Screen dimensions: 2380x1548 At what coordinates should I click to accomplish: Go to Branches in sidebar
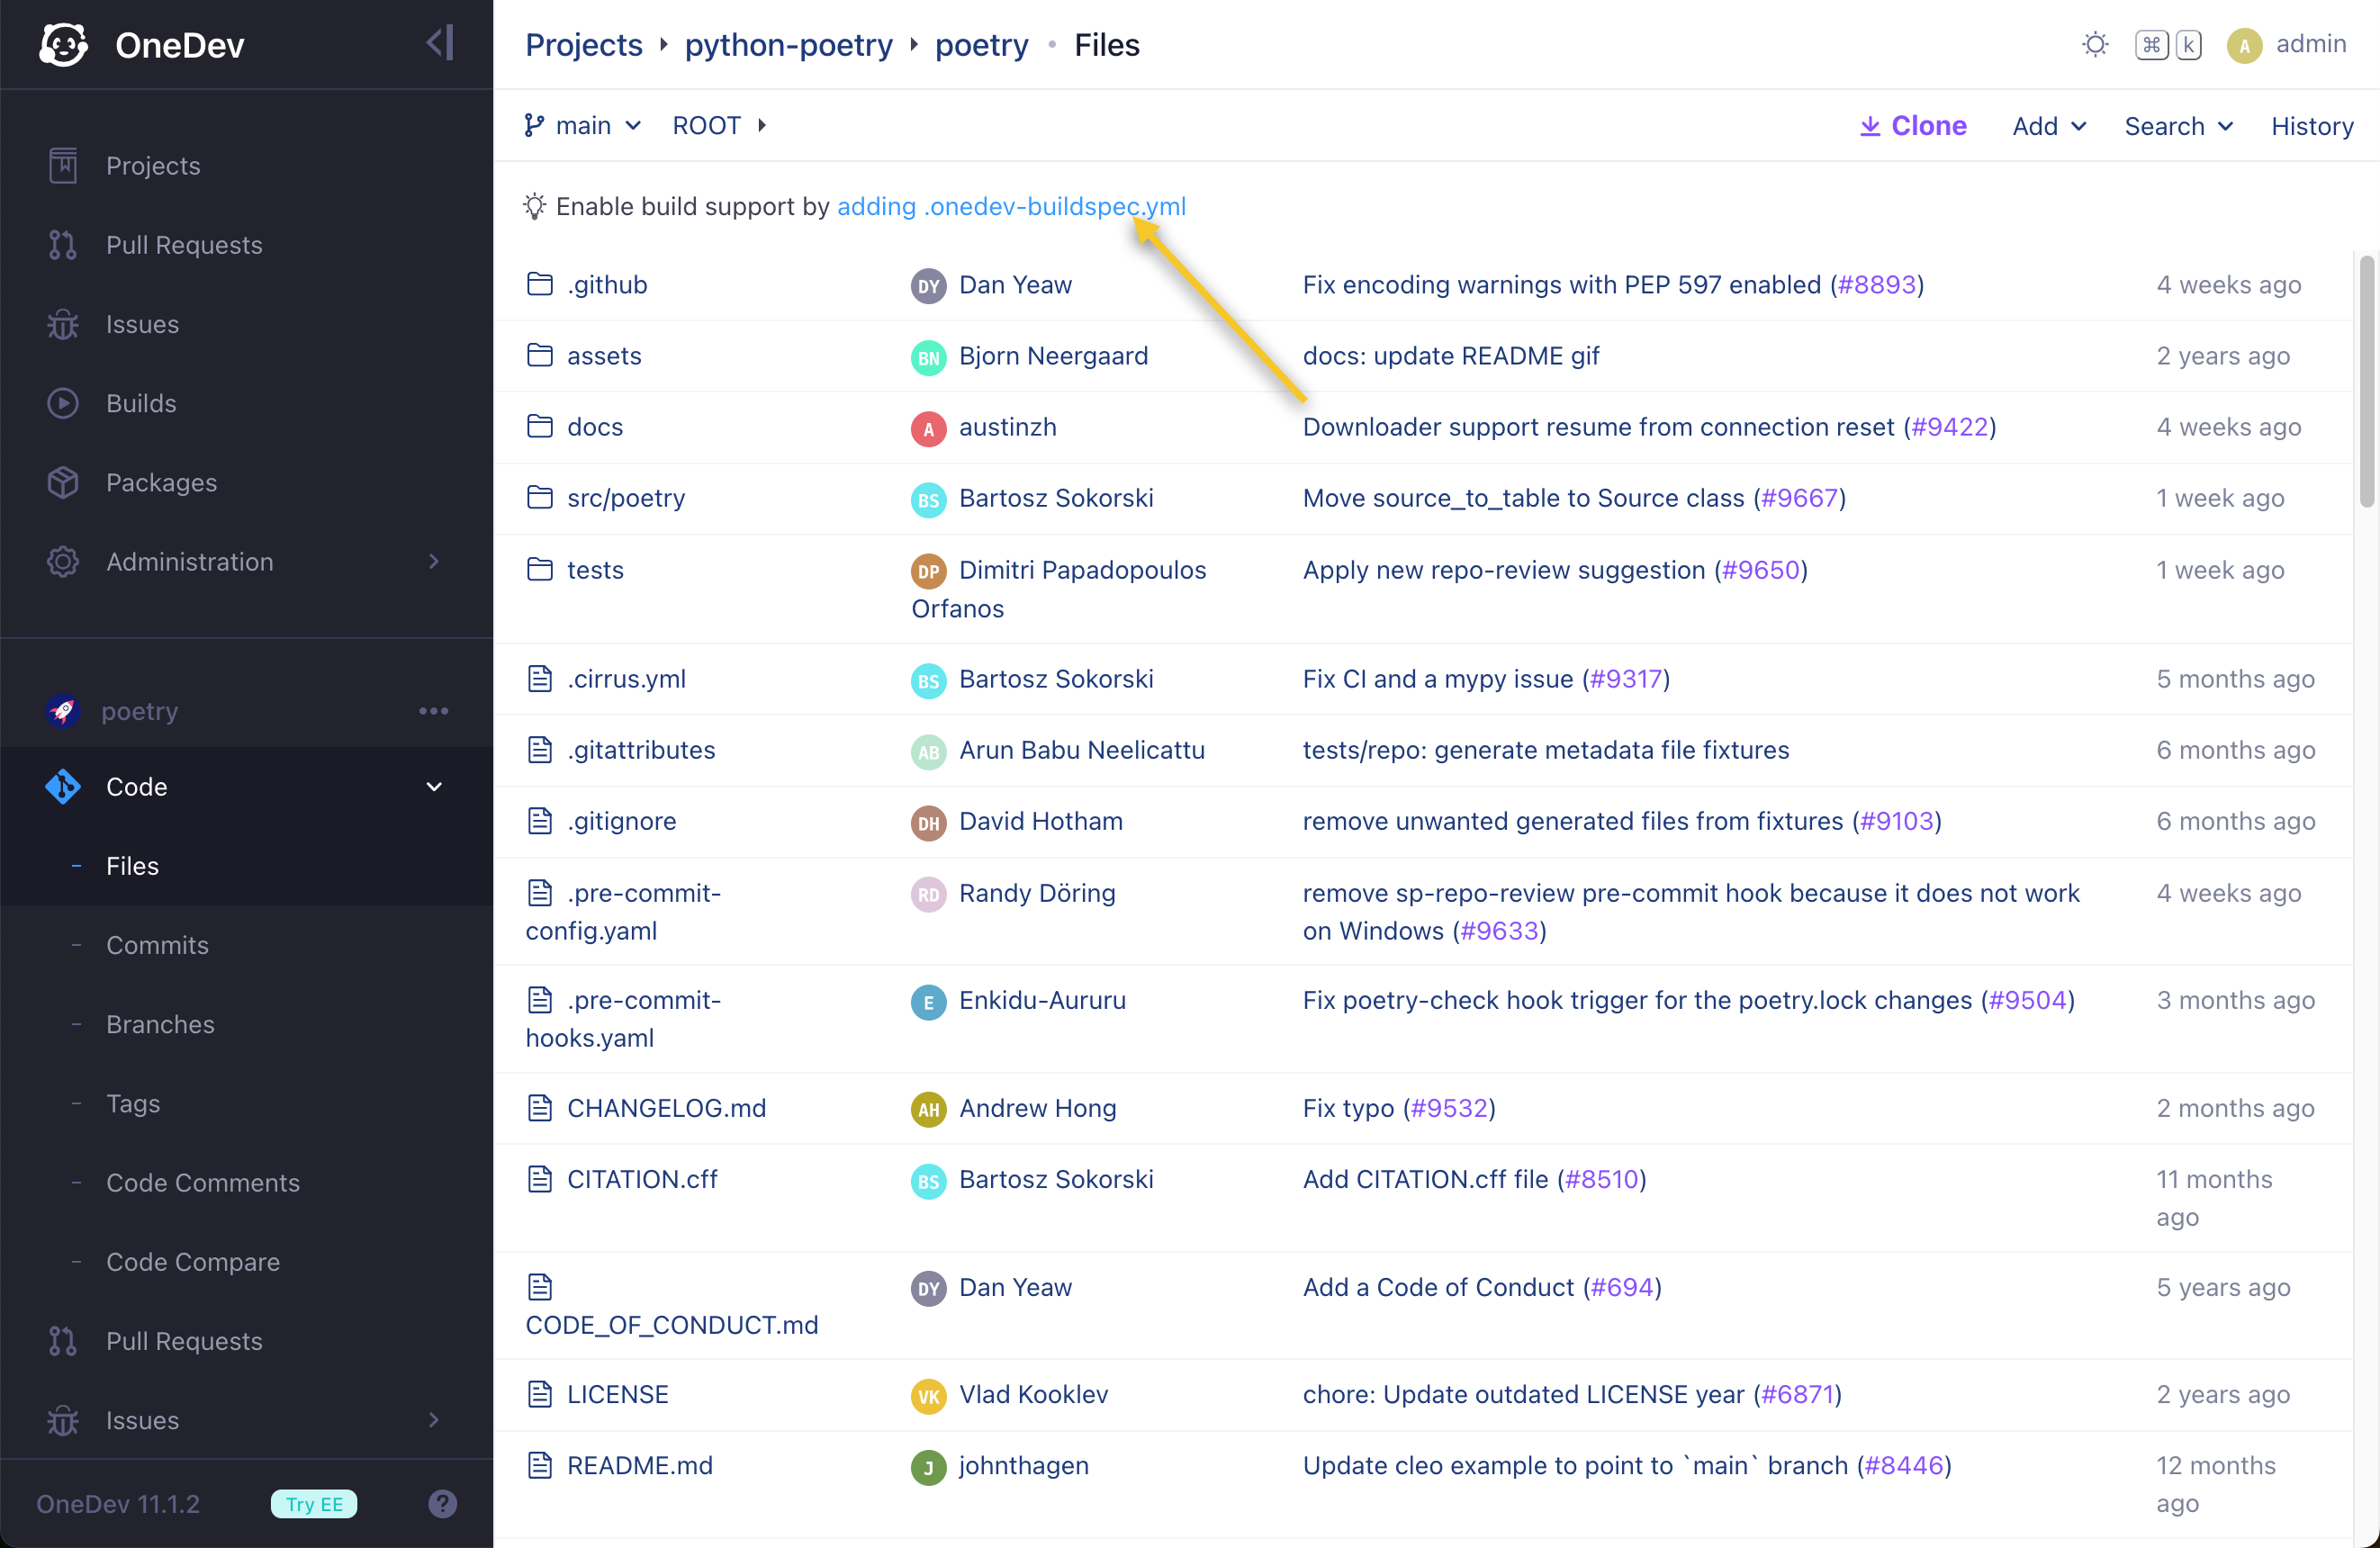[160, 1024]
